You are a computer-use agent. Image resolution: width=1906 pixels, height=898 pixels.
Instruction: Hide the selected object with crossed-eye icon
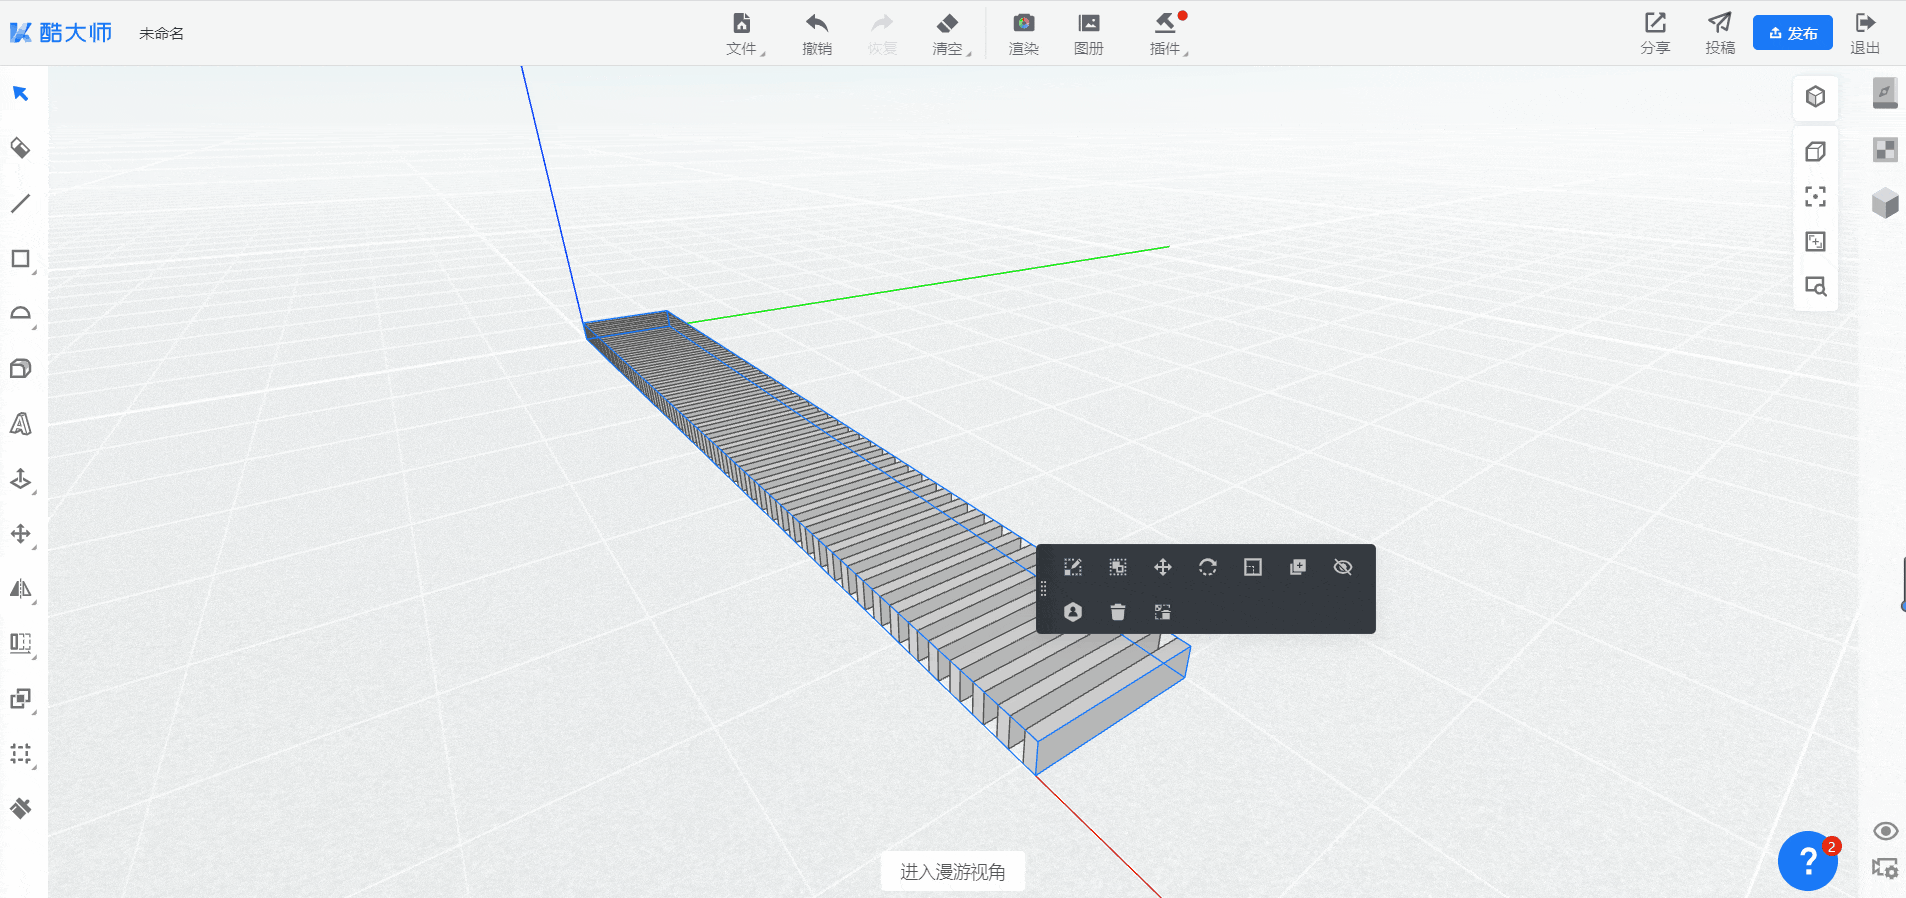tap(1342, 568)
